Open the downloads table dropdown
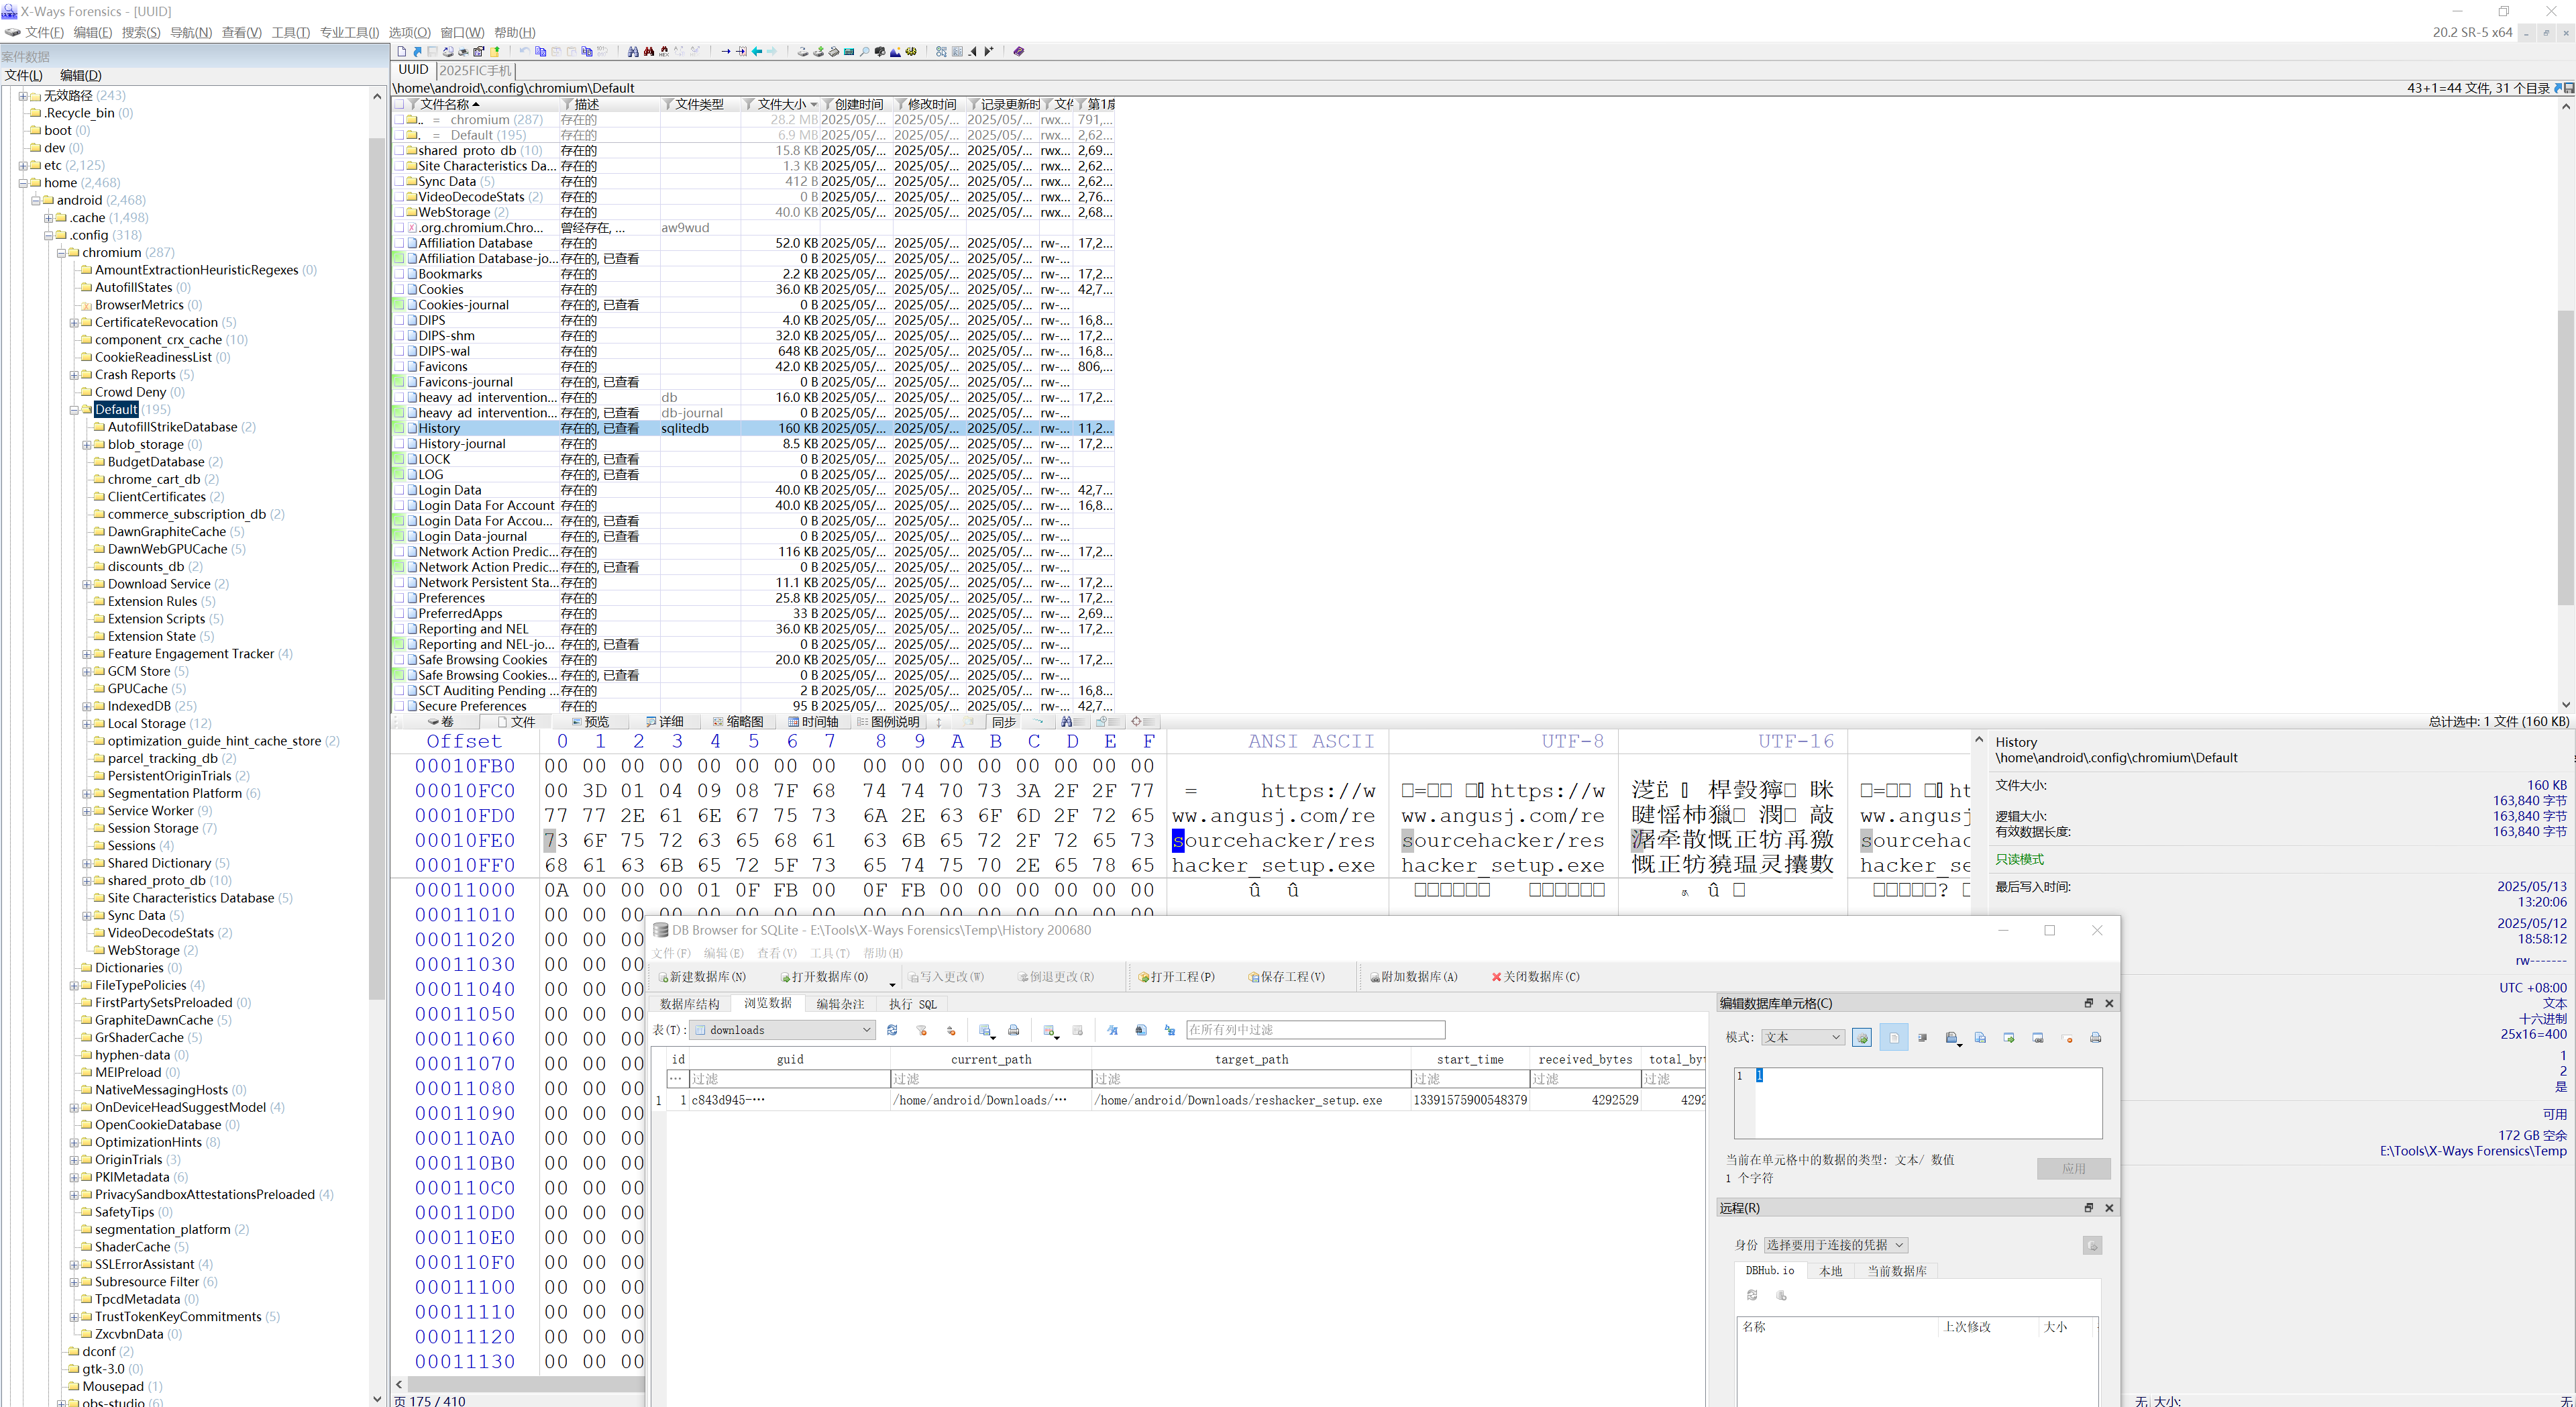Image resolution: width=2576 pixels, height=1407 pixels. (866, 1030)
